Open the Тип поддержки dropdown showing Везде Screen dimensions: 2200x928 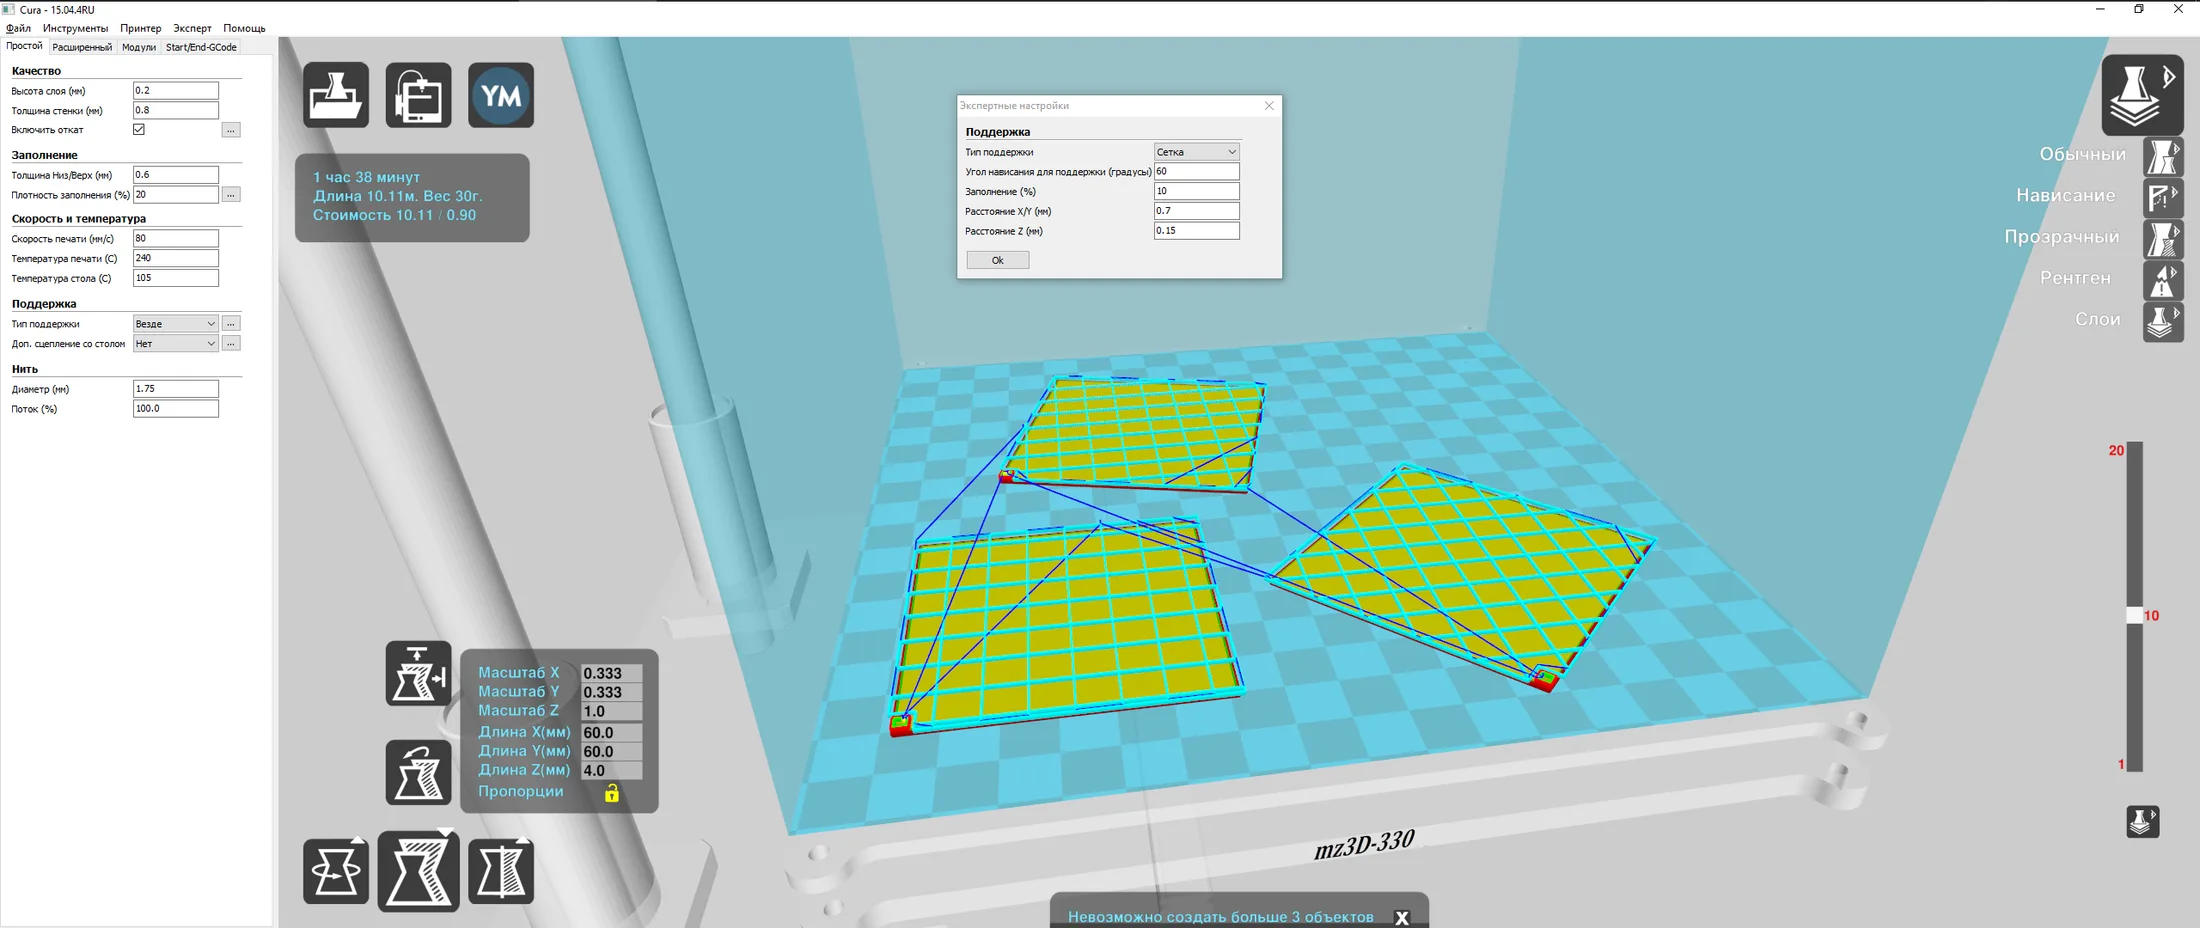tap(175, 323)
